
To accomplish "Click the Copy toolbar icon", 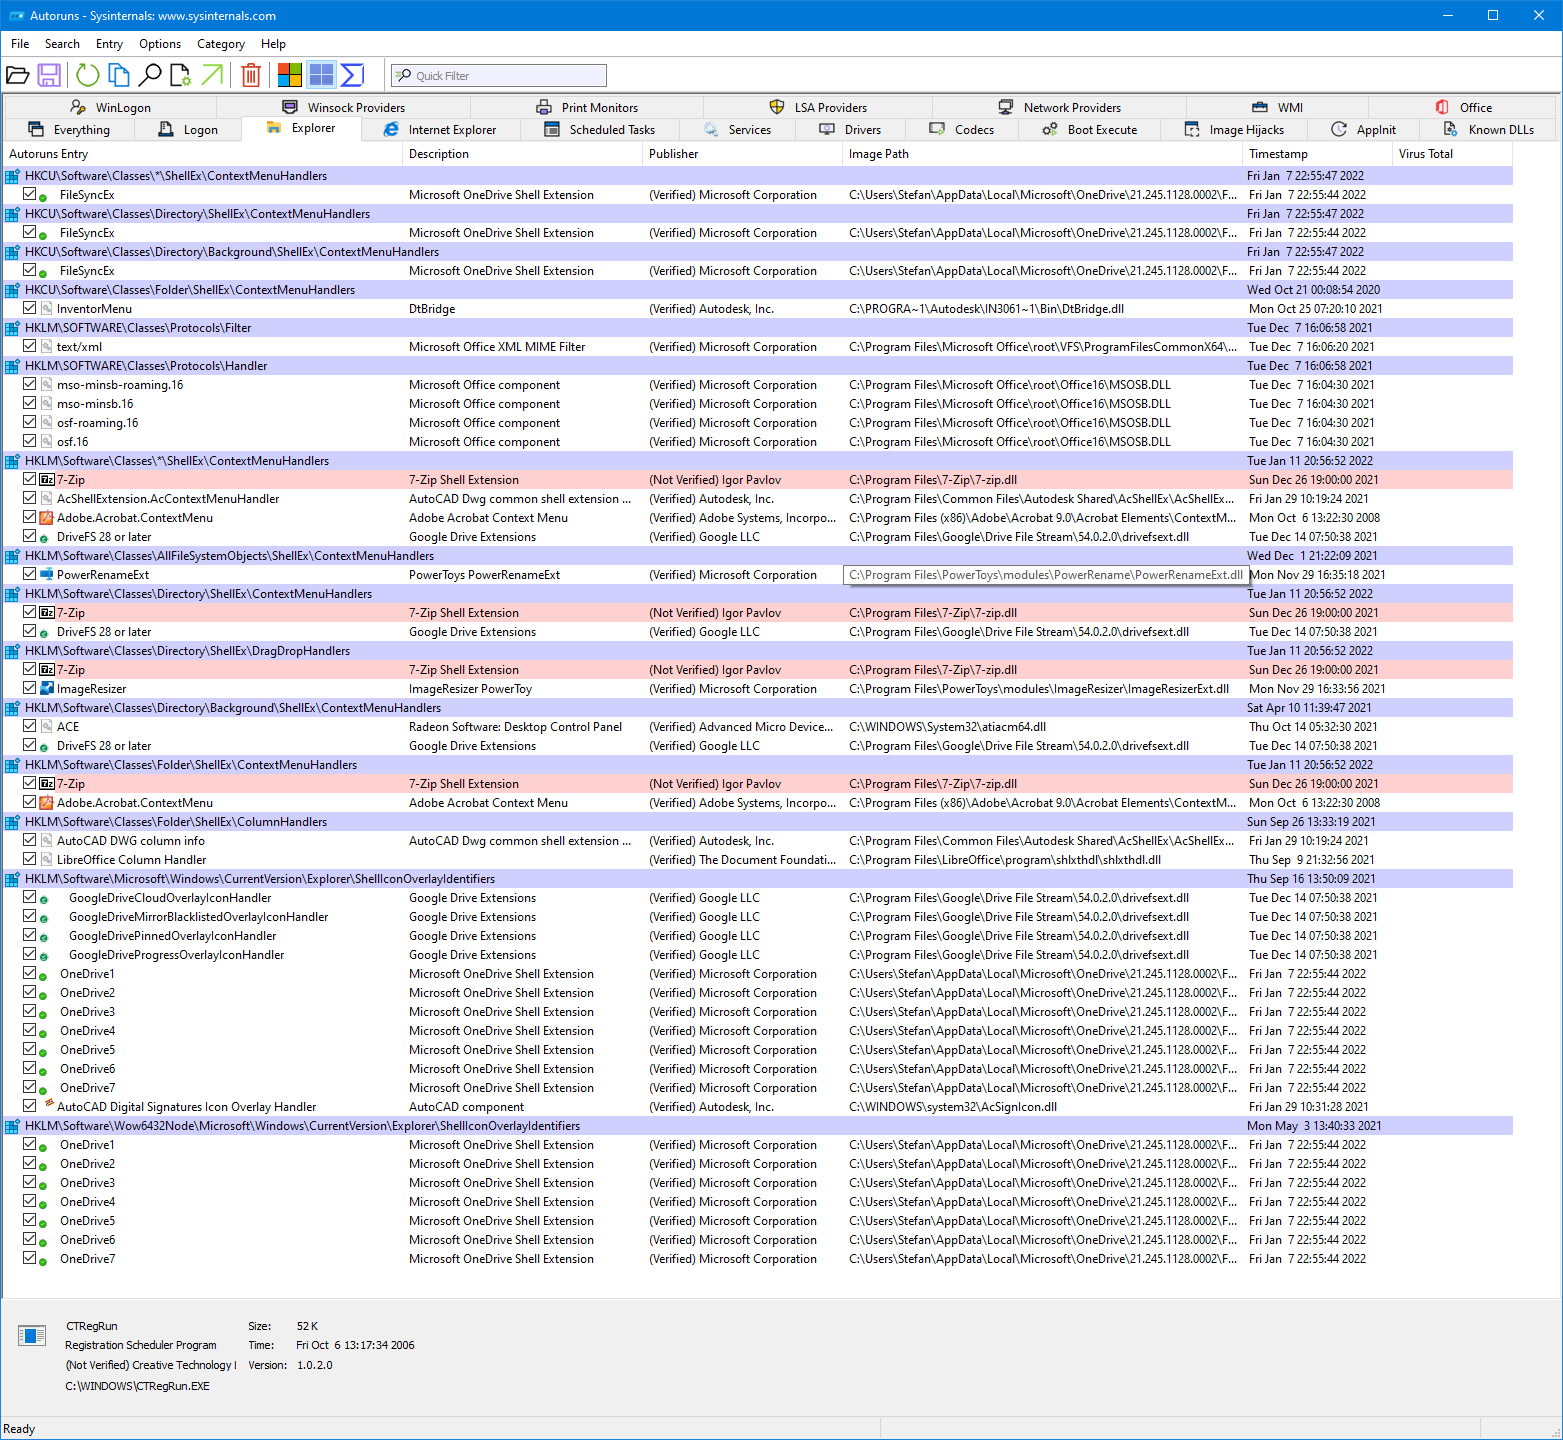I will (119, 75).
